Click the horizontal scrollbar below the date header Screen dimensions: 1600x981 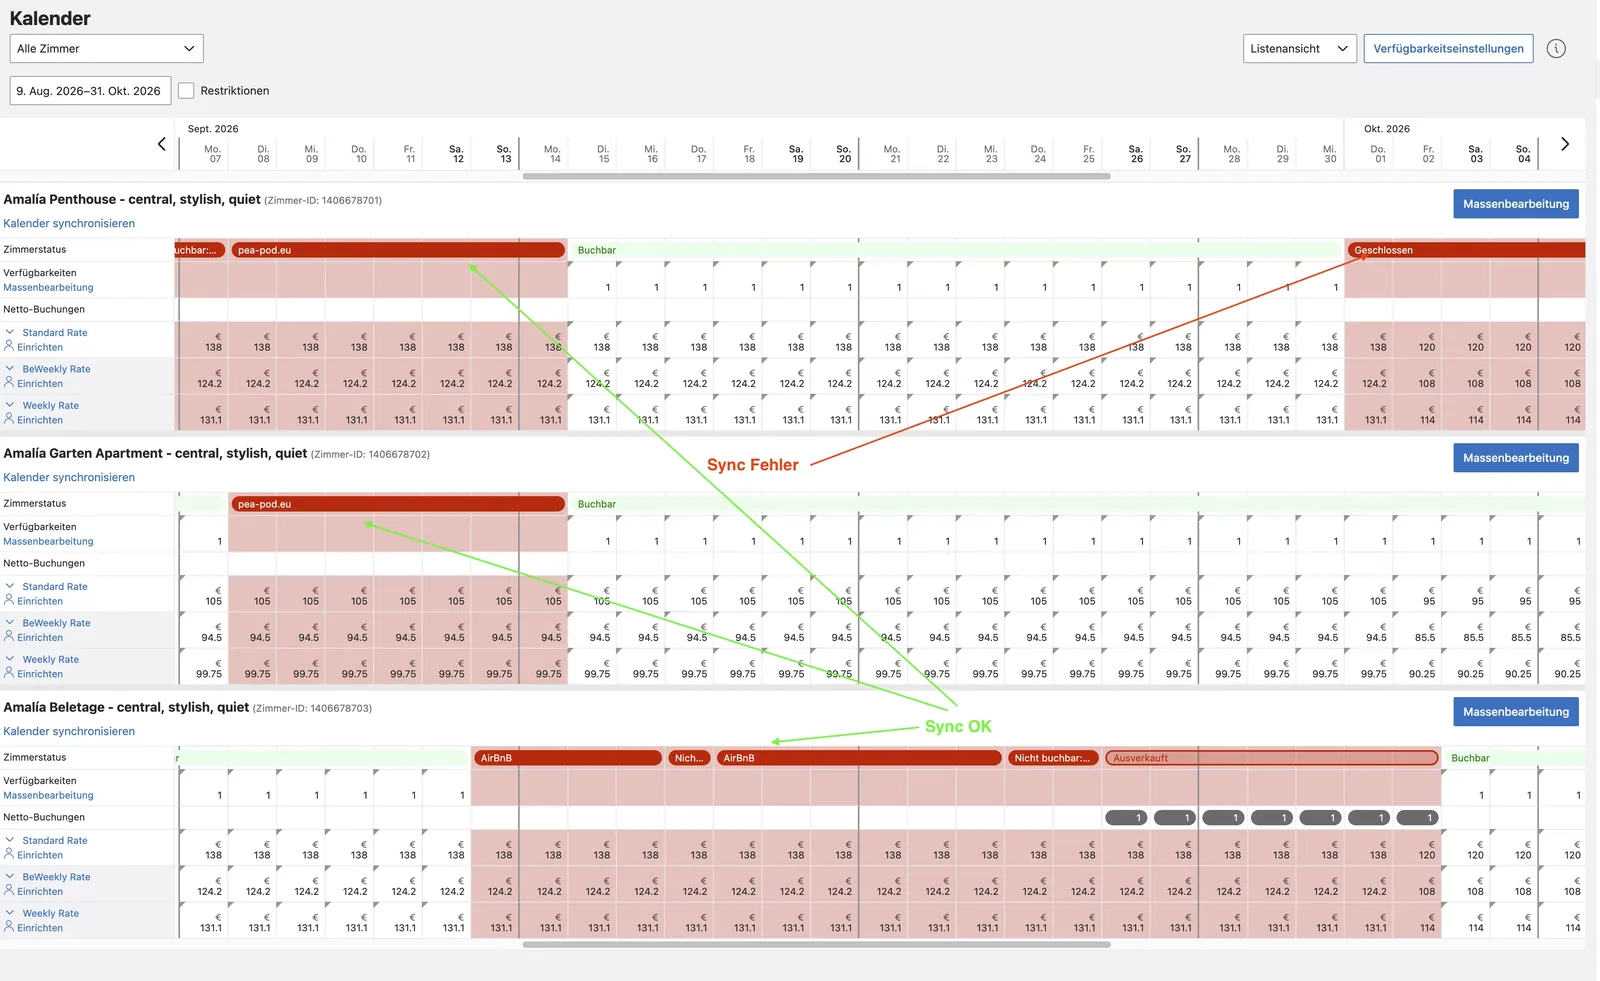816,176
